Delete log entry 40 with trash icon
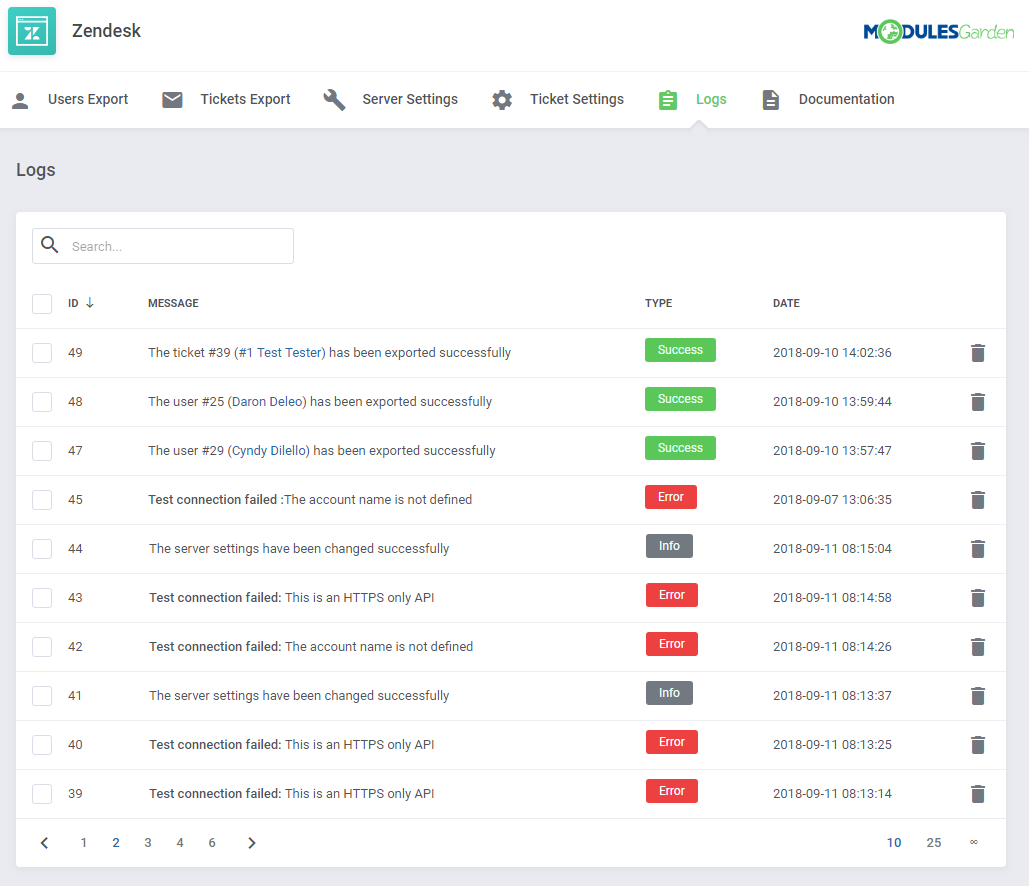The image size is (1029, 886). [x=978, y=745]
